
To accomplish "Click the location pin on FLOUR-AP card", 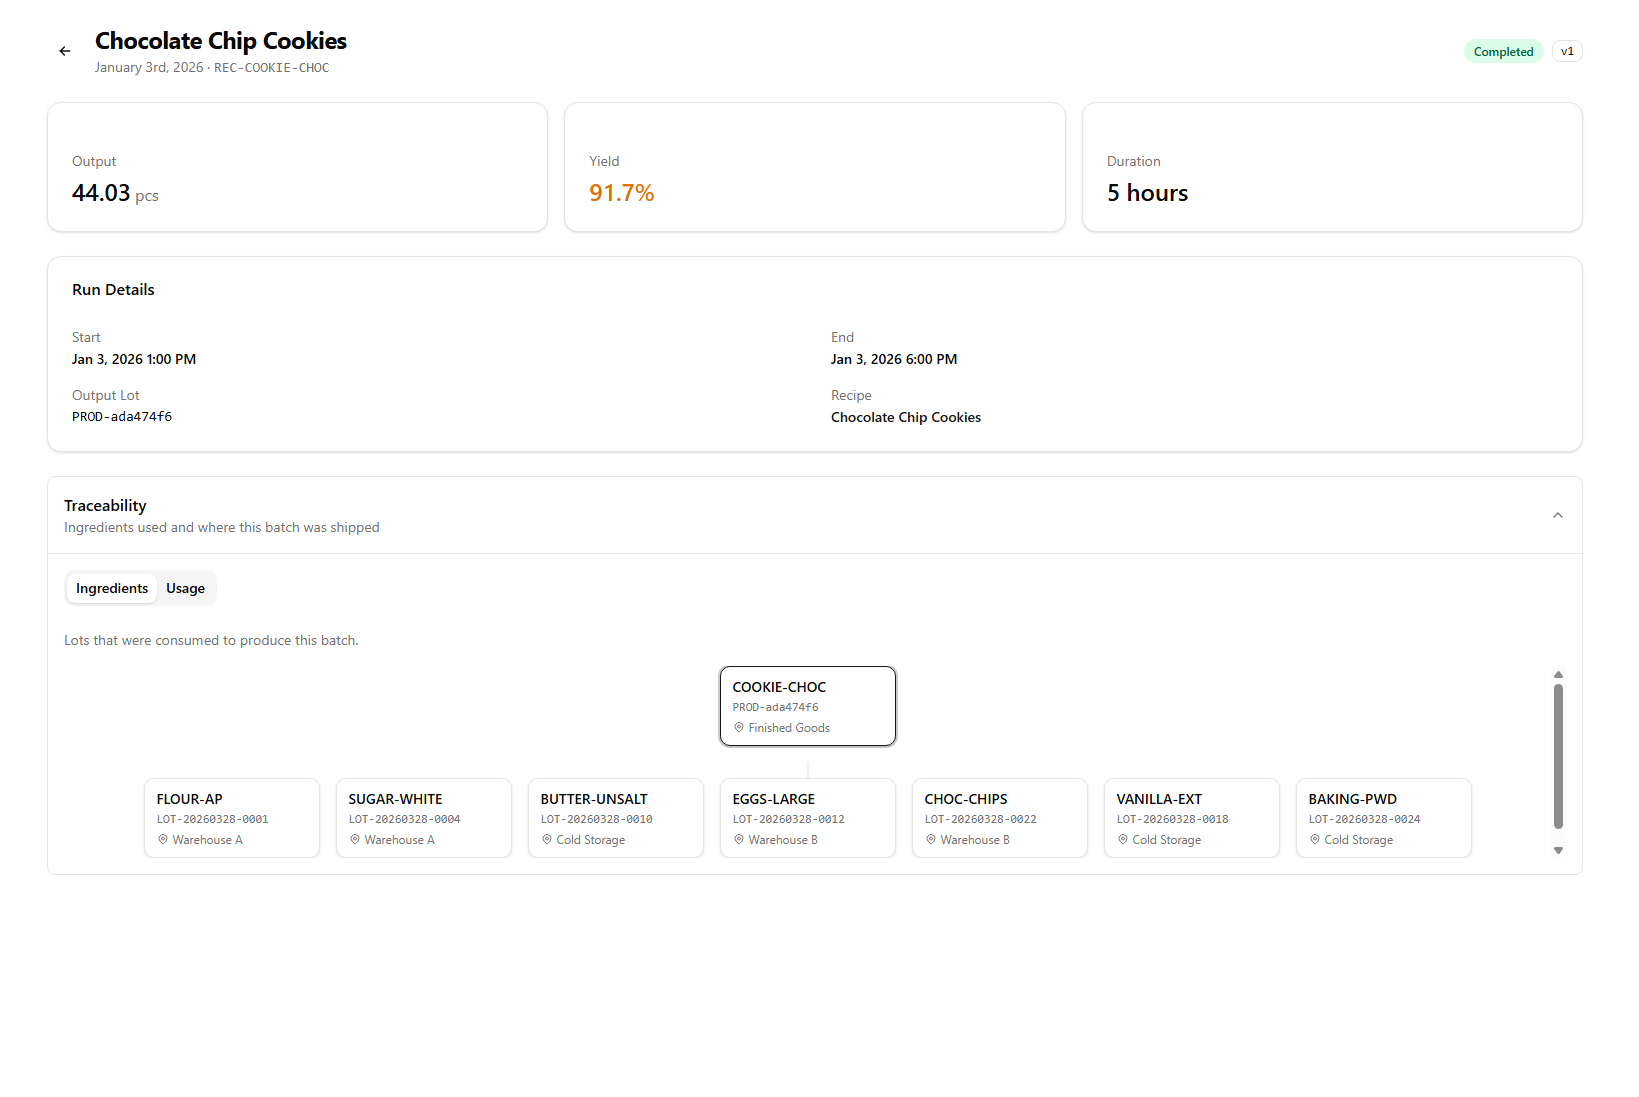I will point(162,840).
